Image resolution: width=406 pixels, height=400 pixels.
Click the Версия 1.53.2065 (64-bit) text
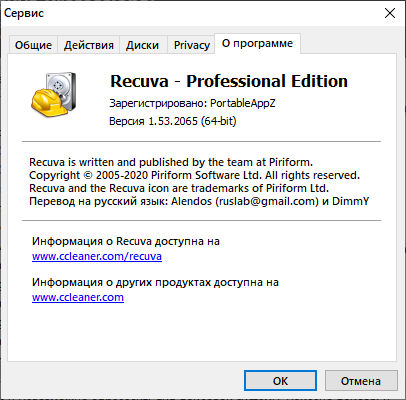click(173, 121)
